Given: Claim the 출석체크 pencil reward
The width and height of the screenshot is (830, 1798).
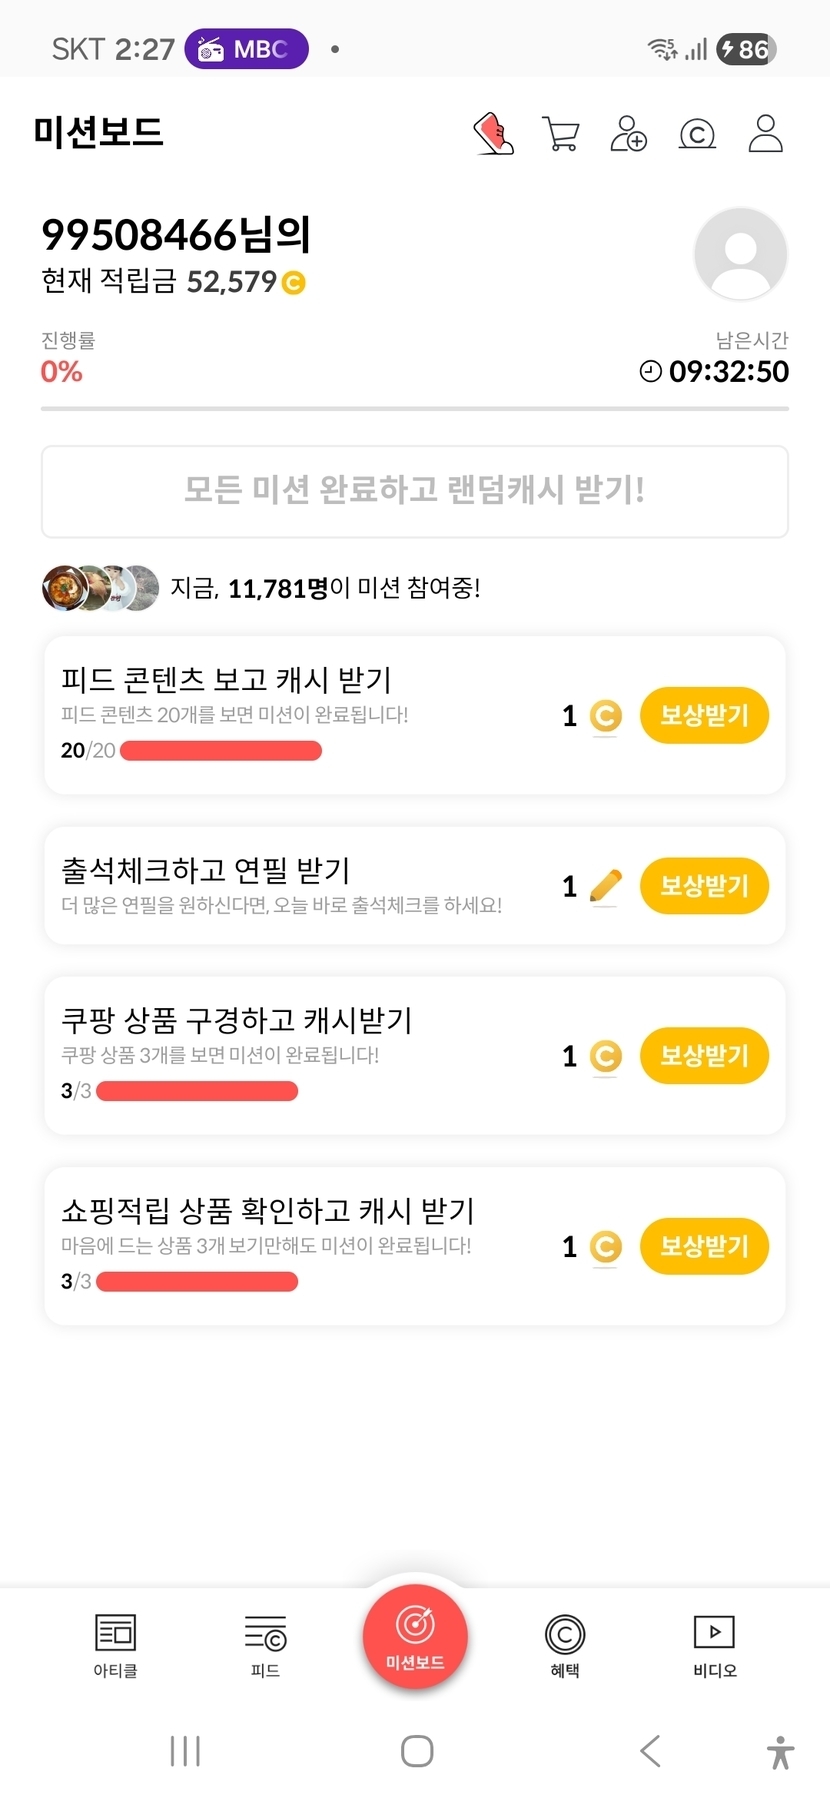Looking at the screenshot, I should click(x=704, y=886).
